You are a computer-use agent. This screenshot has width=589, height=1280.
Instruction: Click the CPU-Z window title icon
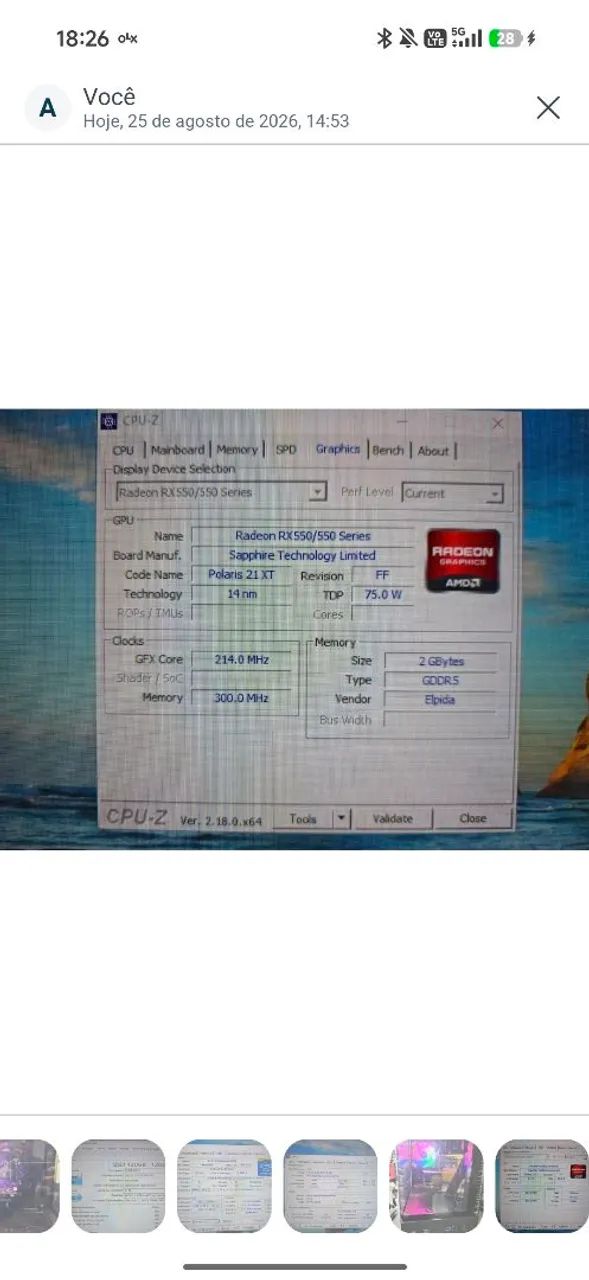[109, 421]
